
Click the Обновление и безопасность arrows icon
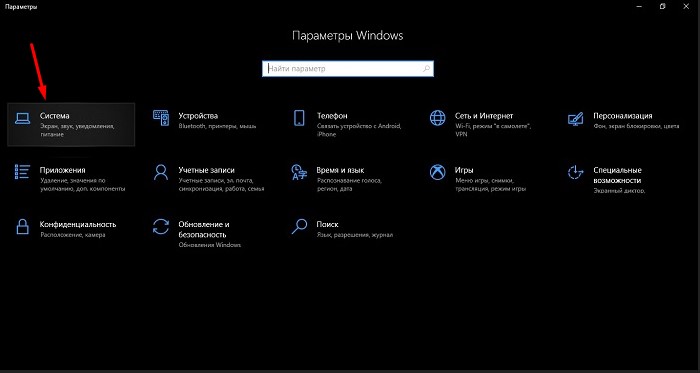(x=161, y=227)
